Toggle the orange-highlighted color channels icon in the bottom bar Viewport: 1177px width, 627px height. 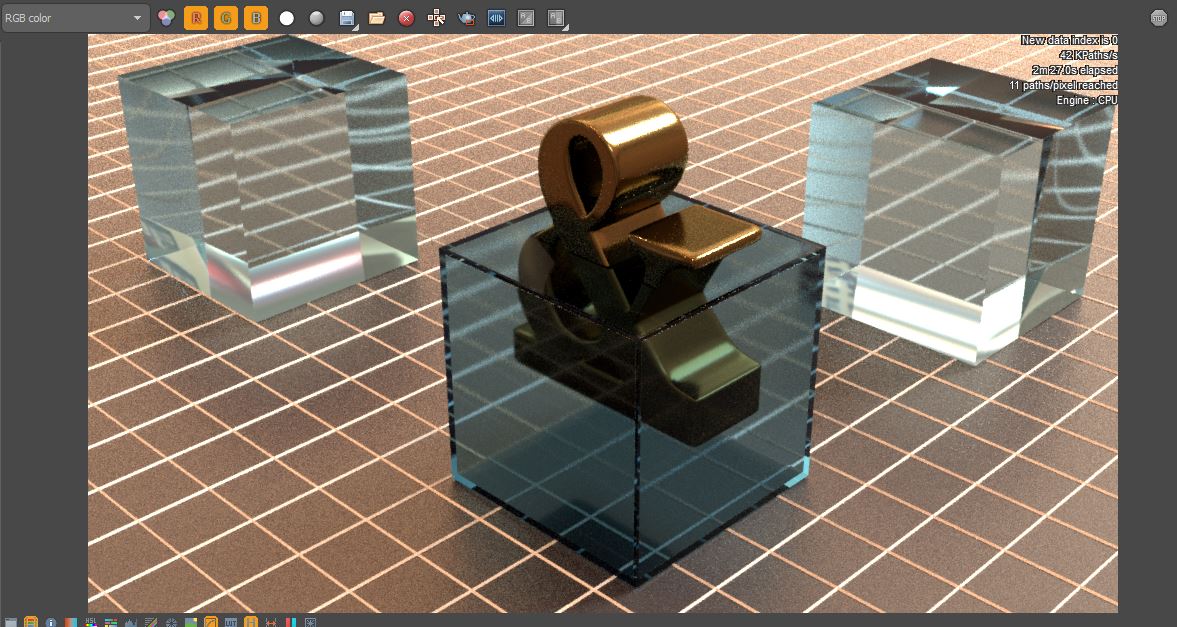coord(31,622)
